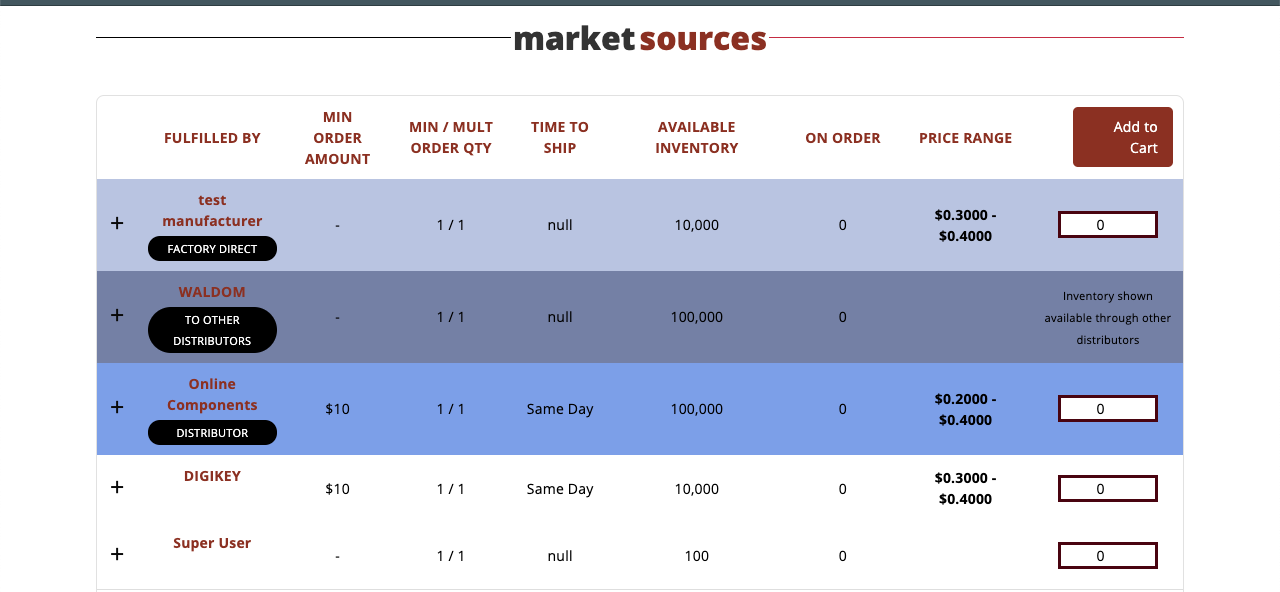The image size is (1280, 592).
Task: Click the AVAILABLE INVENTORY column header
Action: [x=697, y=137]
